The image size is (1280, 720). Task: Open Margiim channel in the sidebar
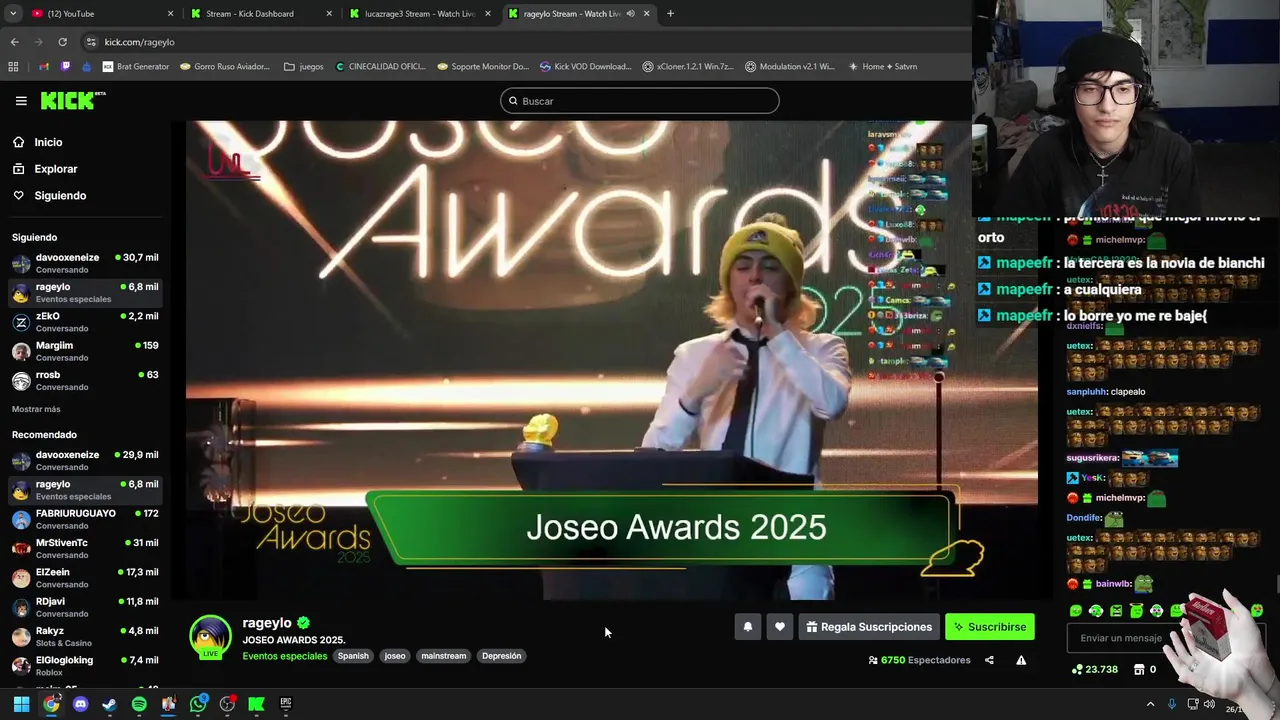point(85,351)
